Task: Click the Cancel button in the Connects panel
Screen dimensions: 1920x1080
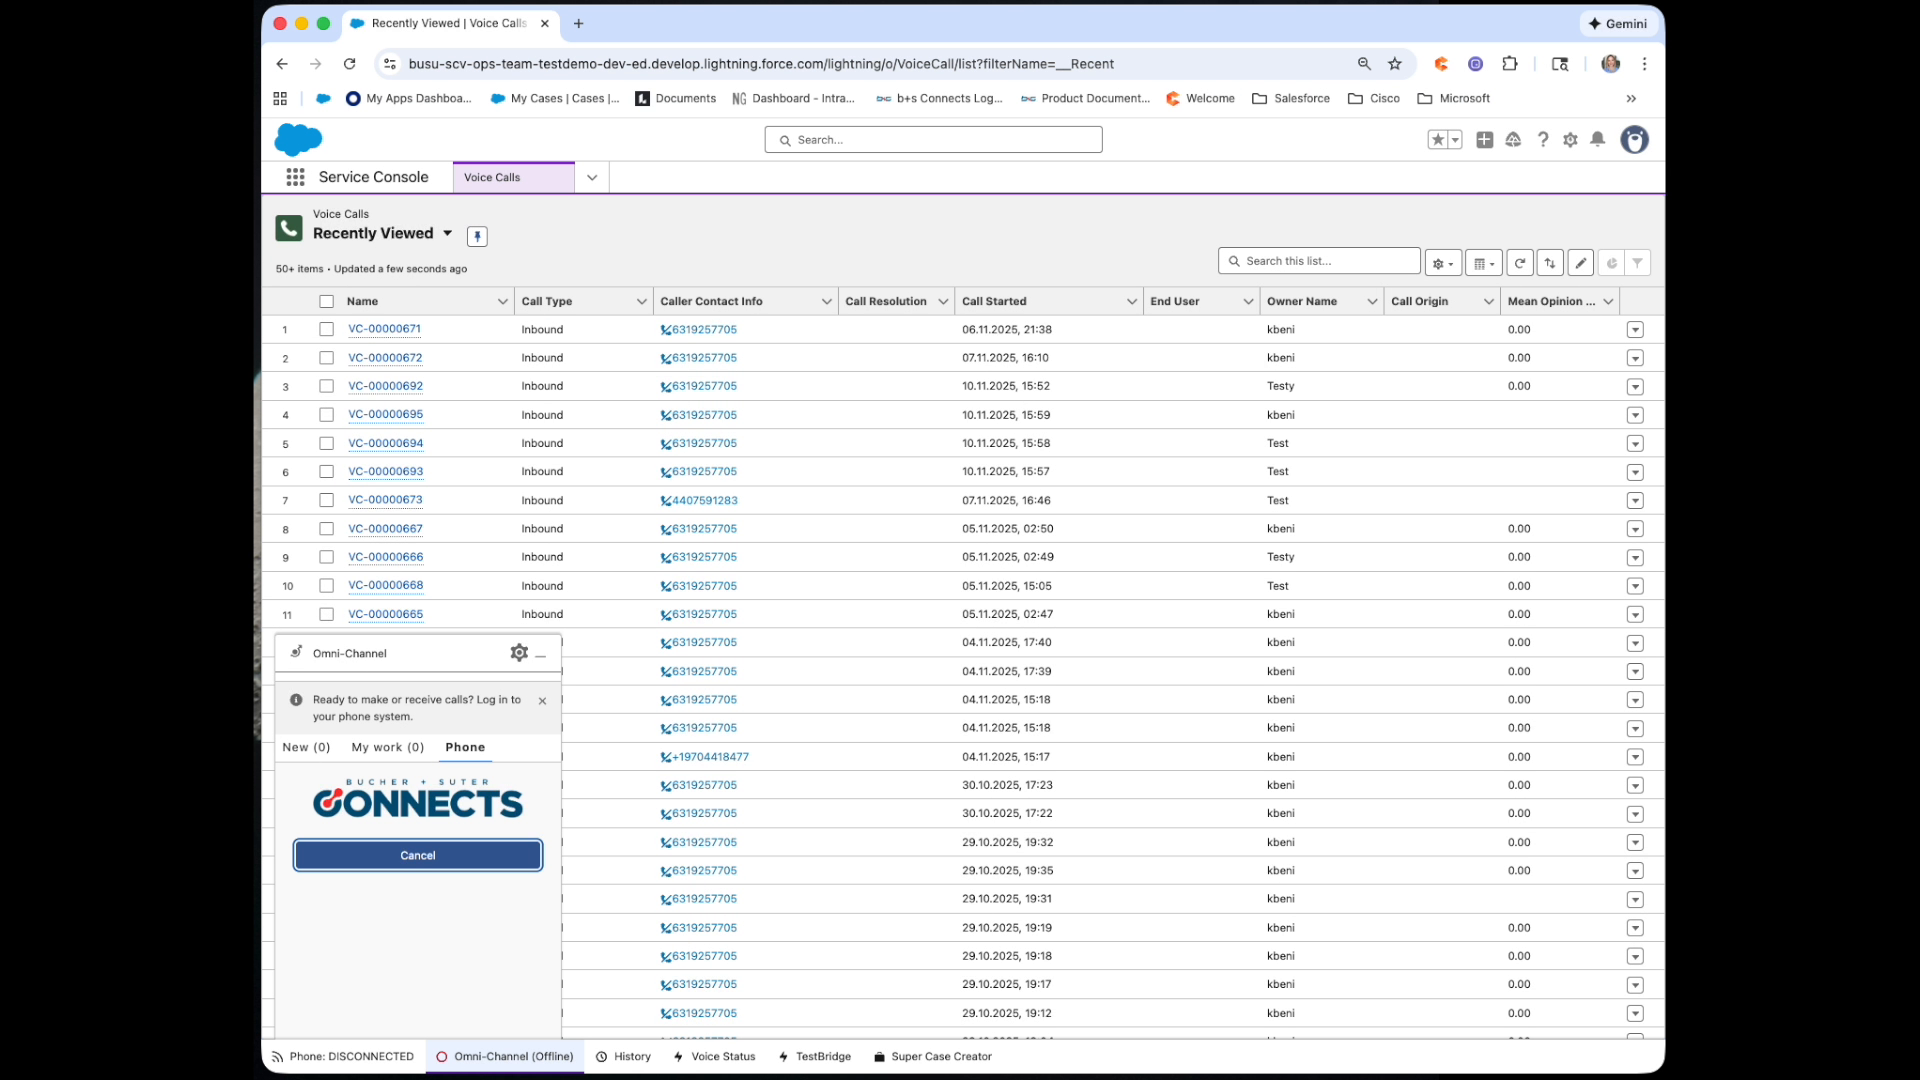Action: [417, 855]
